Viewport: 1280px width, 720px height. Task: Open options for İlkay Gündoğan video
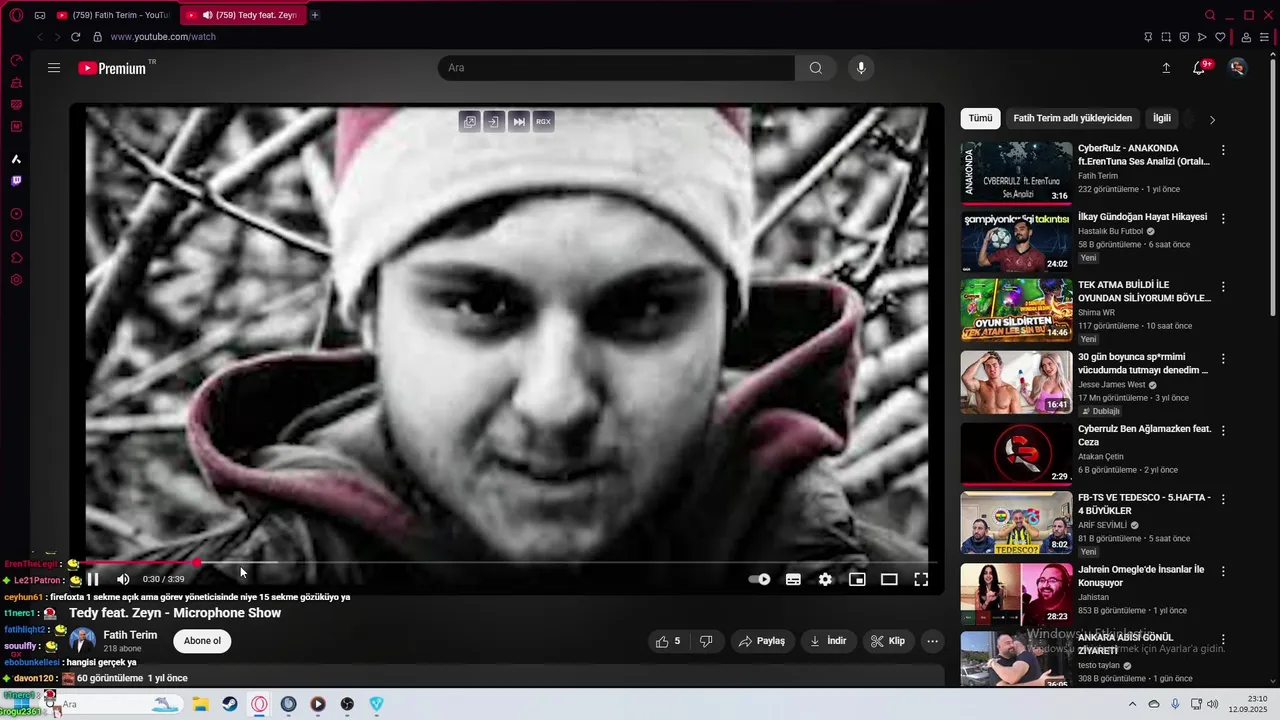[x=1223, y=218]
